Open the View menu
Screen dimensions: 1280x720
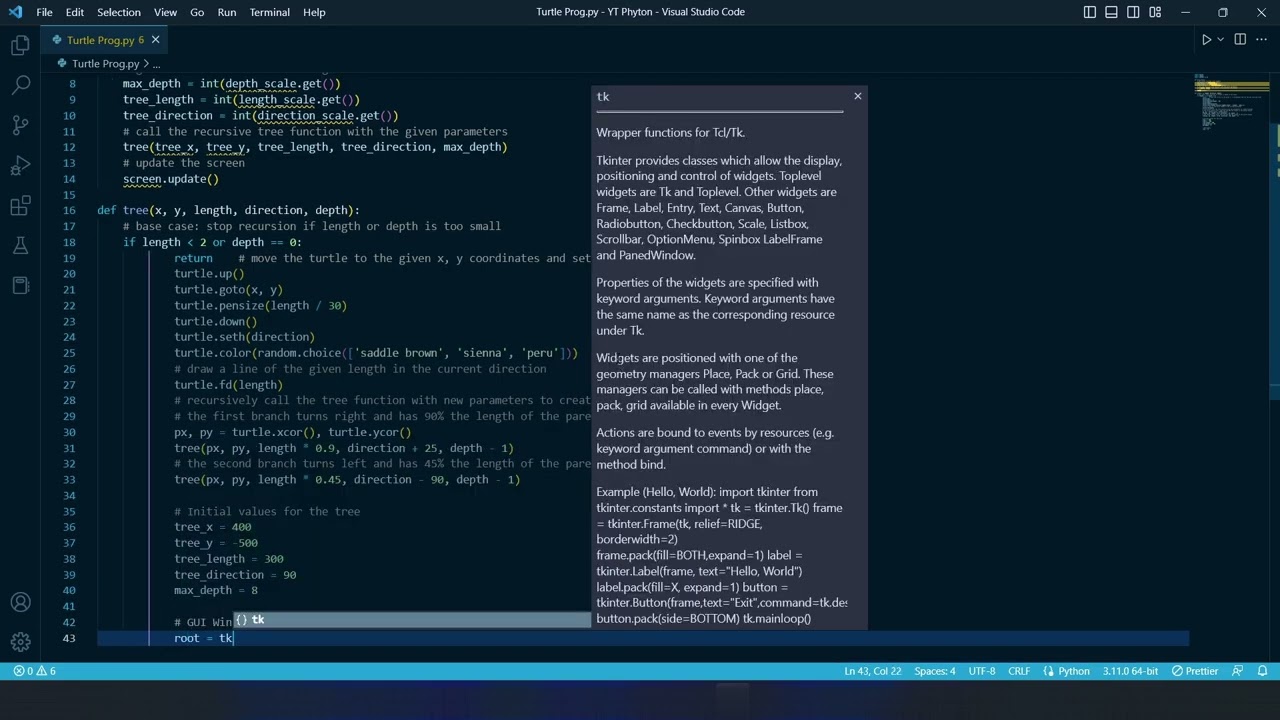[166, 12]
